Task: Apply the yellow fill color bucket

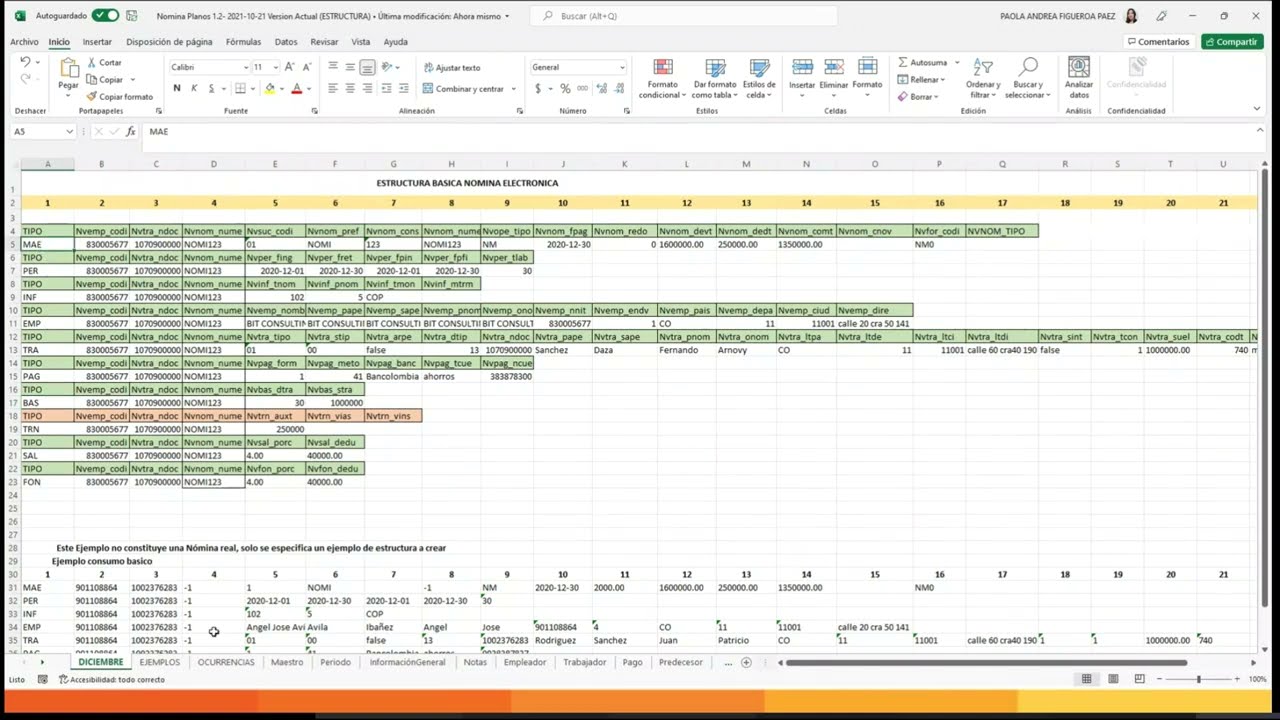Action: (269, 88)
